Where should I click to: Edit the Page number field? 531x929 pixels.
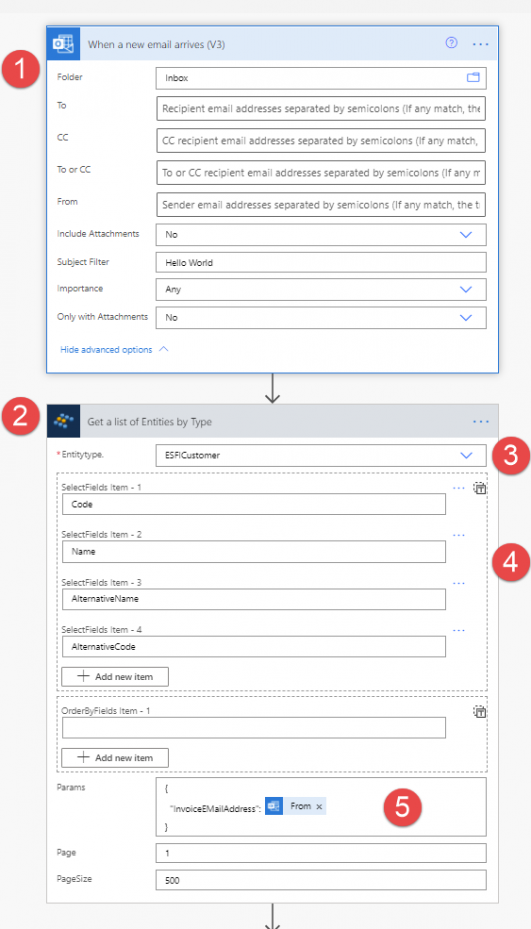click(x=321, y=853)
